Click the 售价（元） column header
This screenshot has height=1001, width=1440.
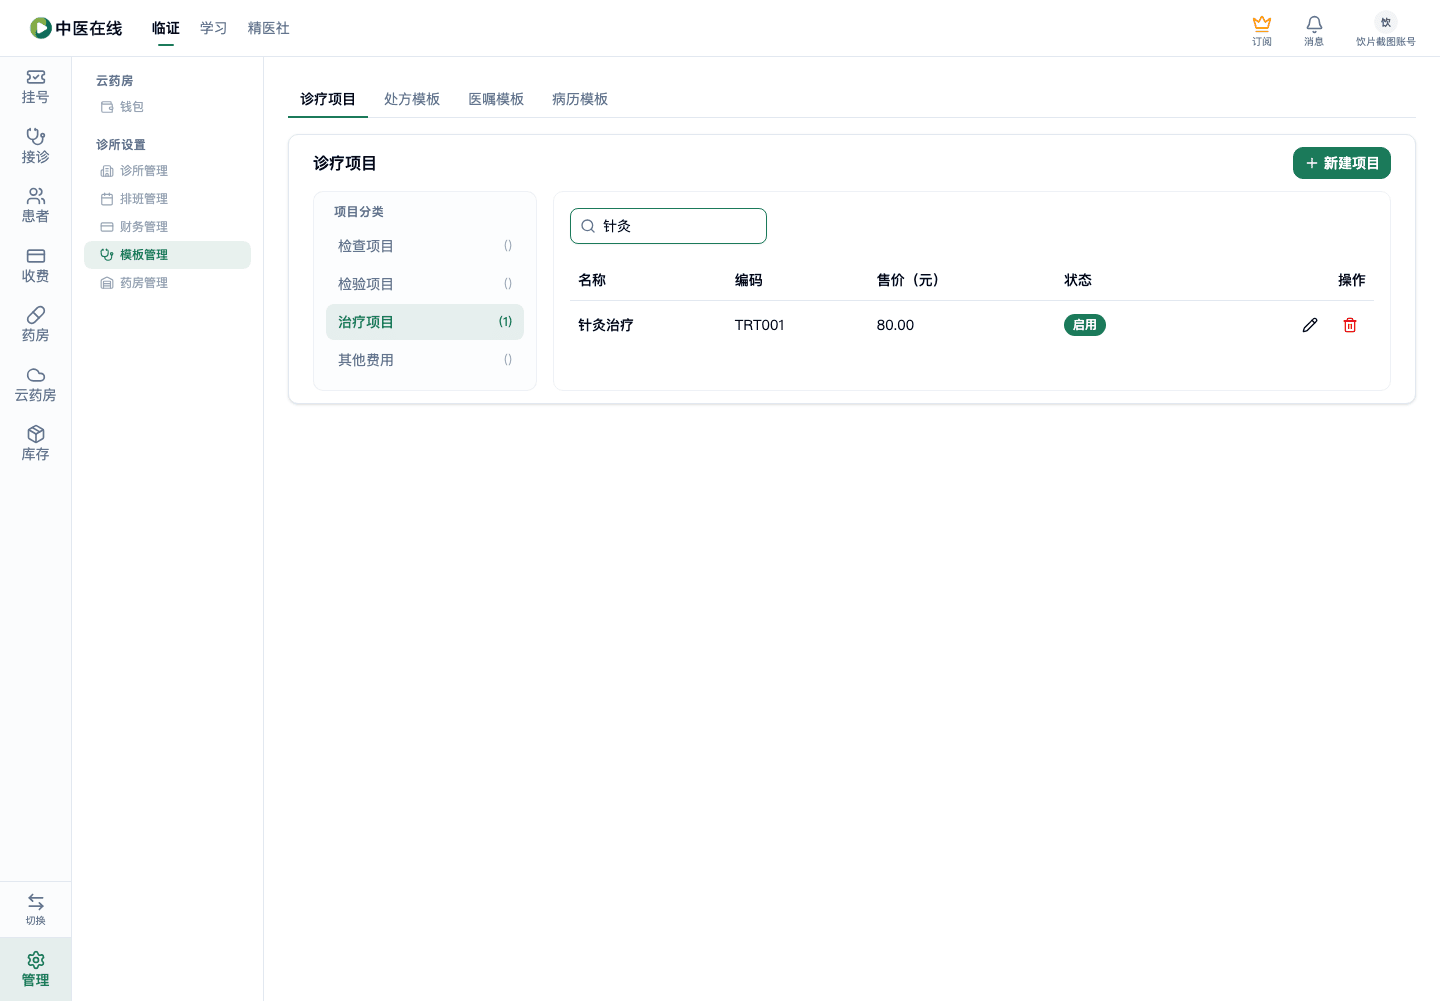[908, 280]
